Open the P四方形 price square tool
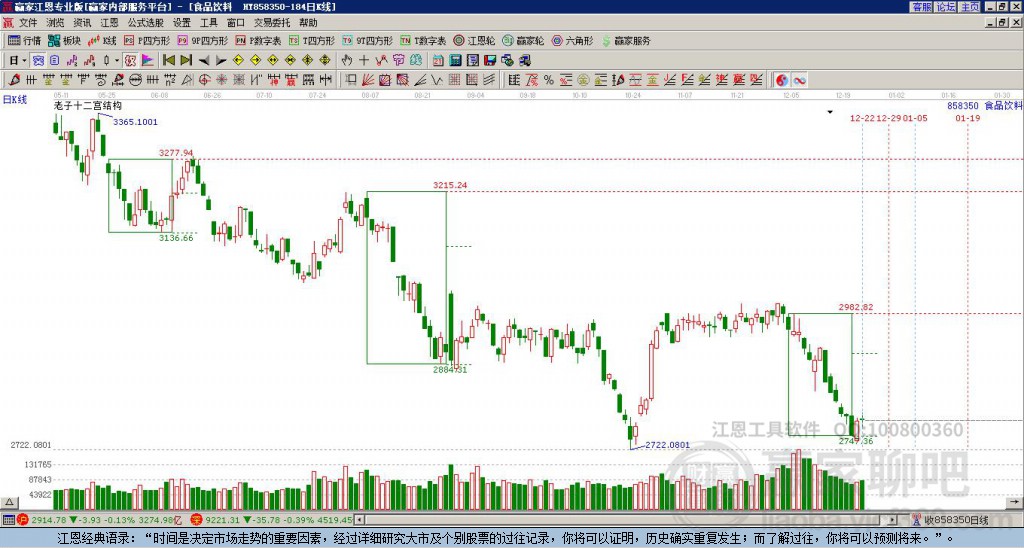The width and height of the screenshot is (1024, 548). point(147,40)
